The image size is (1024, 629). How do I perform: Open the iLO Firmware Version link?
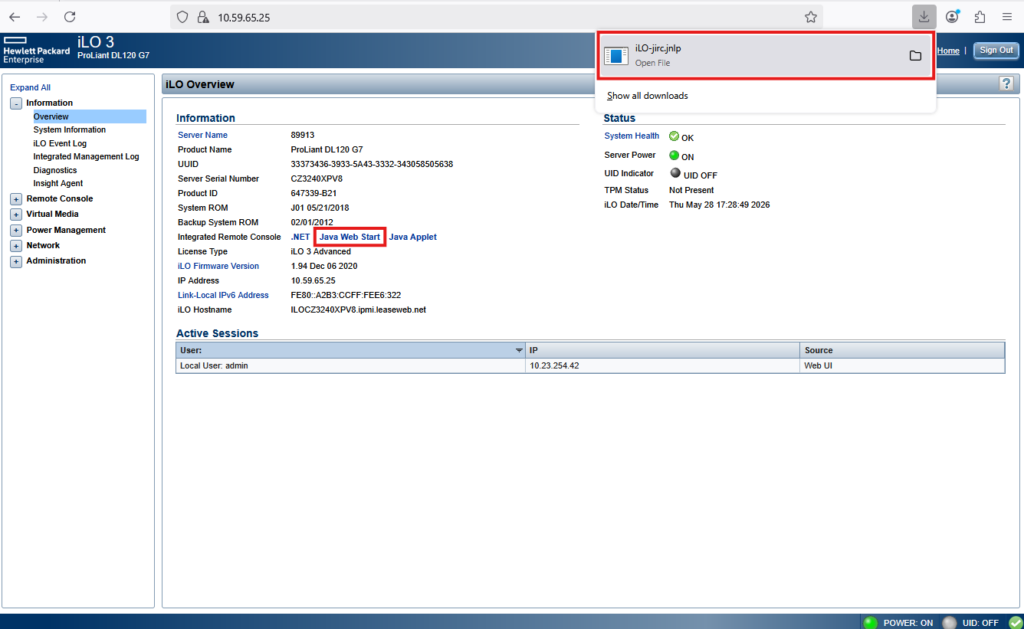coord(218,266)
